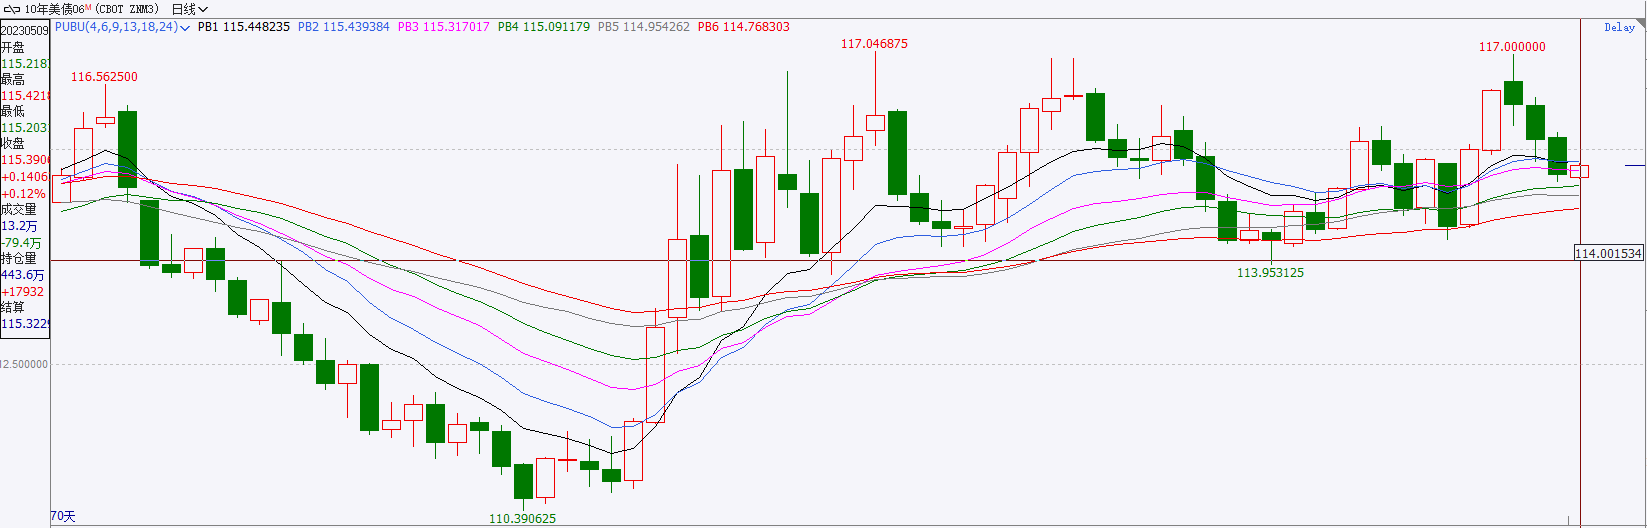This screenshot has height=528, width=1647.
Task: Click the 10年美债06 contract title
Action: tap(57, 9)
